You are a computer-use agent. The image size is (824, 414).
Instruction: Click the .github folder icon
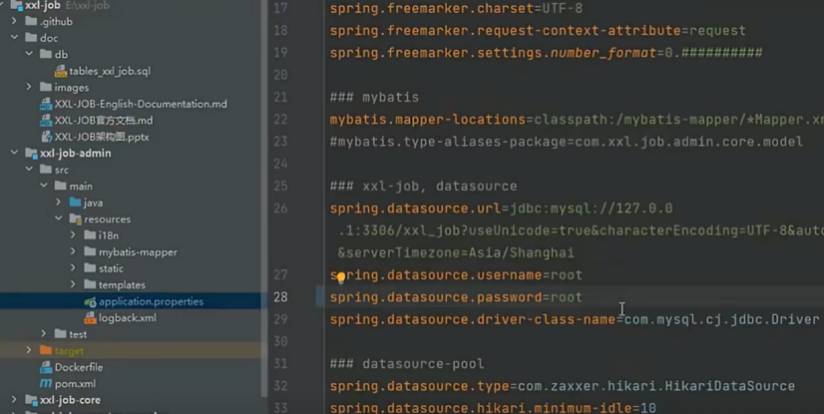pos(31,21)
